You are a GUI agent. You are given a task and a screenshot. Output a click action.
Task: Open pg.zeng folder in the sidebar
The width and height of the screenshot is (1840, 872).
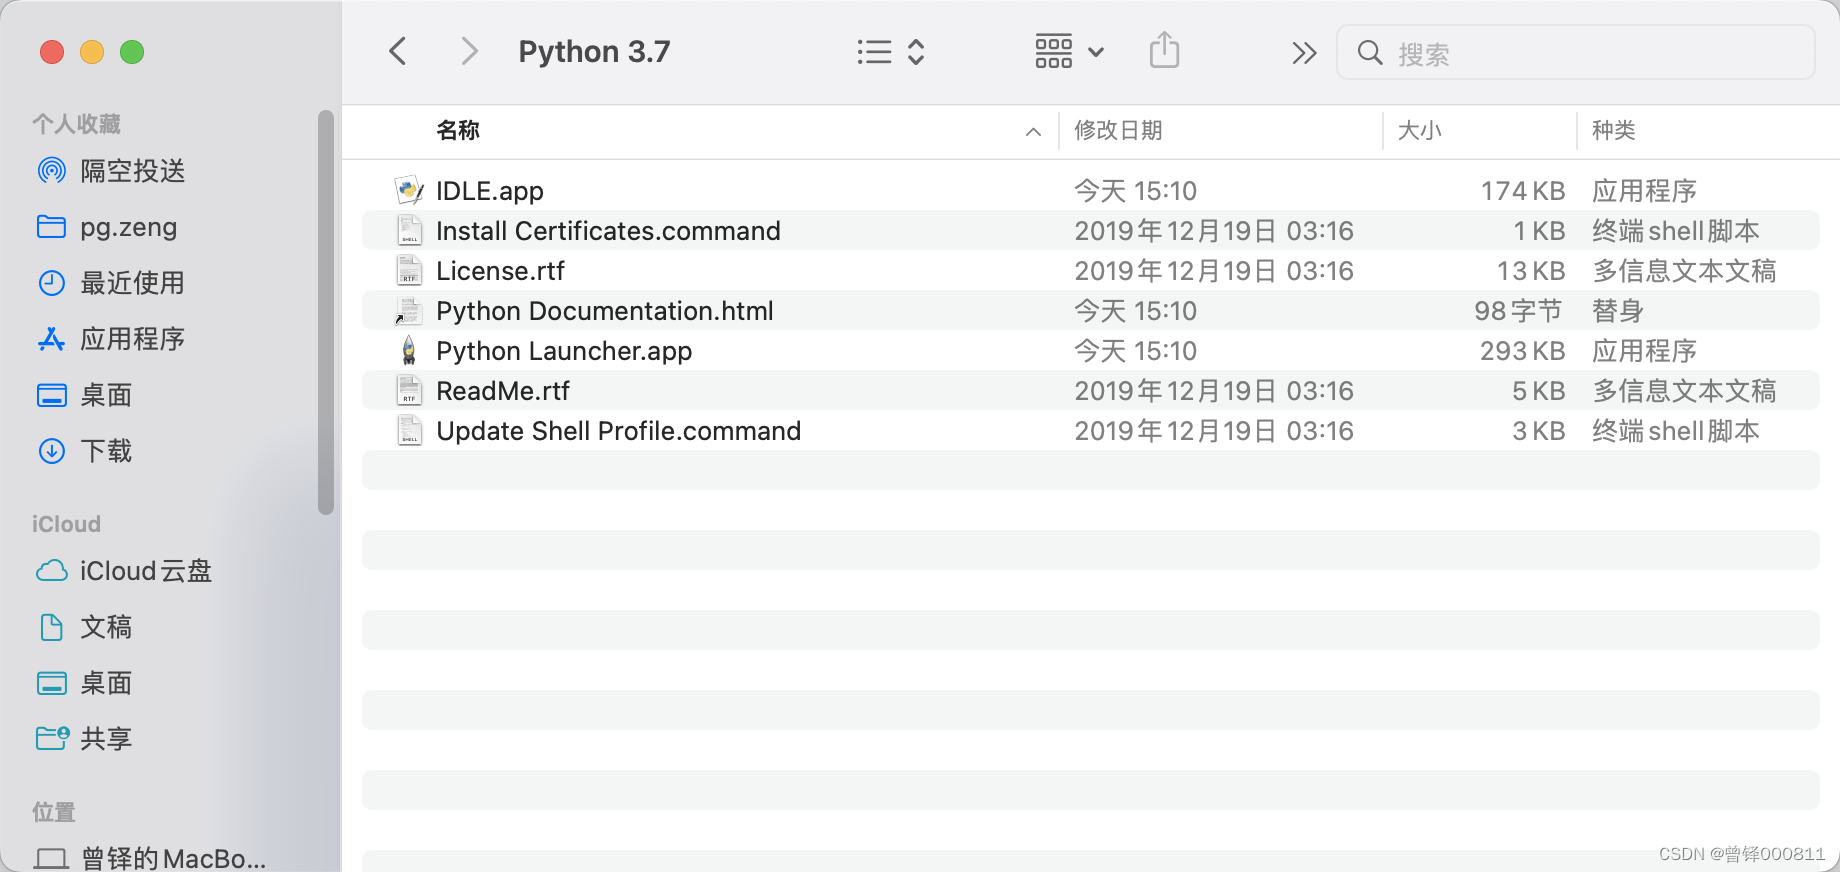click(129, 228)
